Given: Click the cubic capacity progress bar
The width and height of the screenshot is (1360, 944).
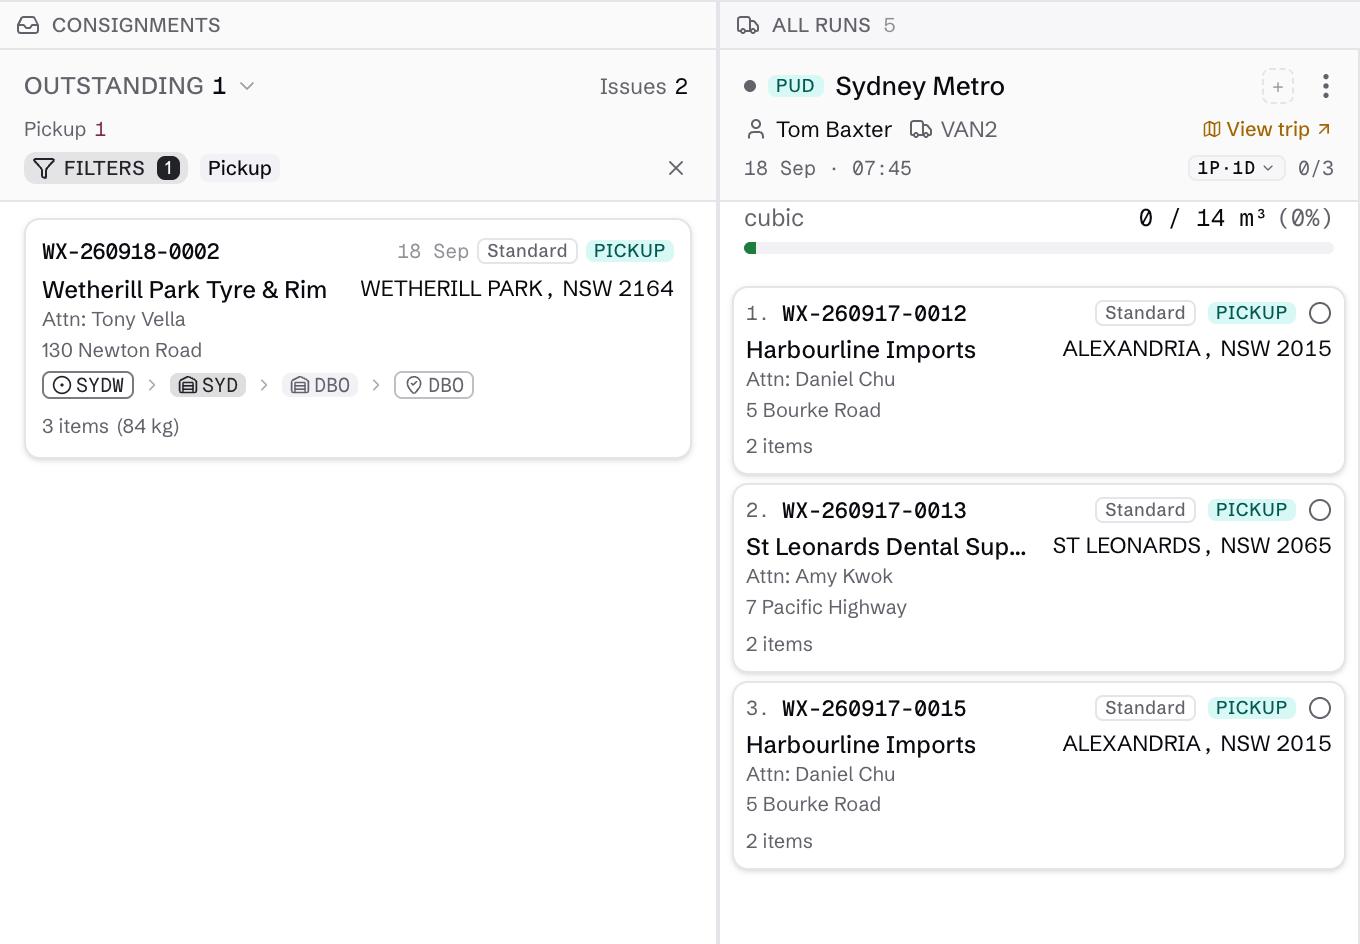Looking at the screenshot, I should click(1039, 248).
